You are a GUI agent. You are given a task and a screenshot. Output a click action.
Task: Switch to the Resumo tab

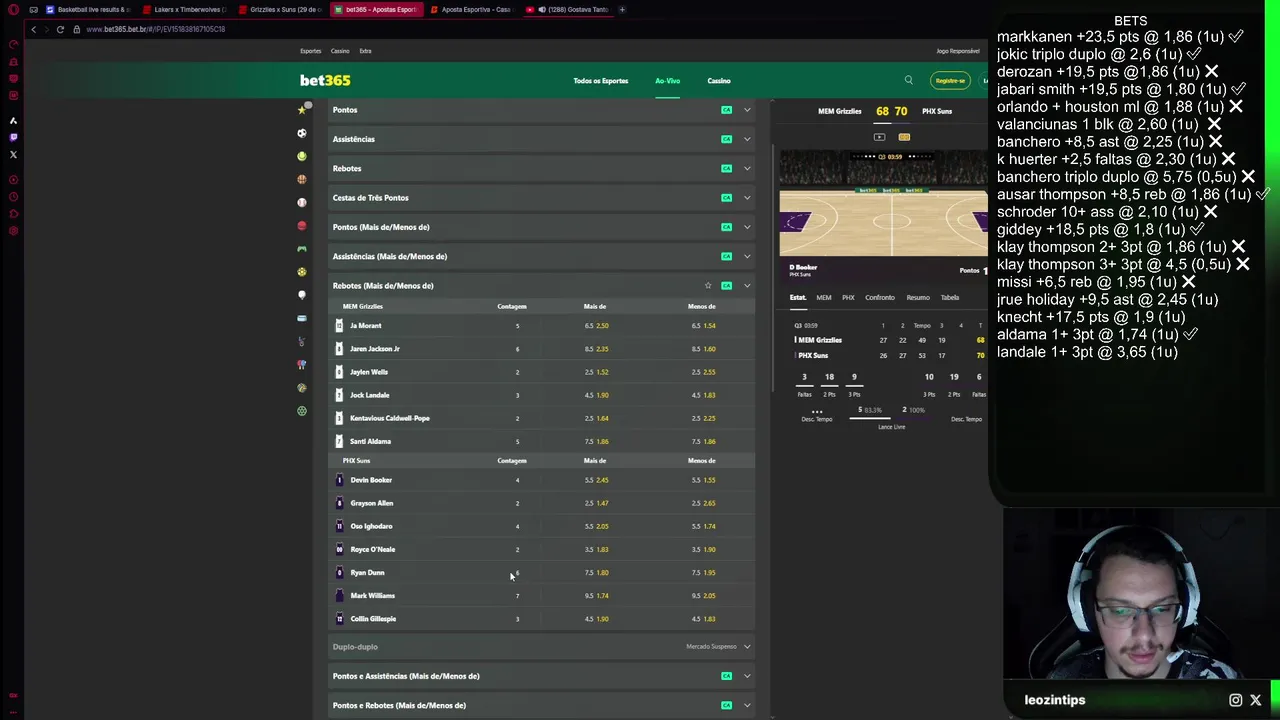[918, 297]
